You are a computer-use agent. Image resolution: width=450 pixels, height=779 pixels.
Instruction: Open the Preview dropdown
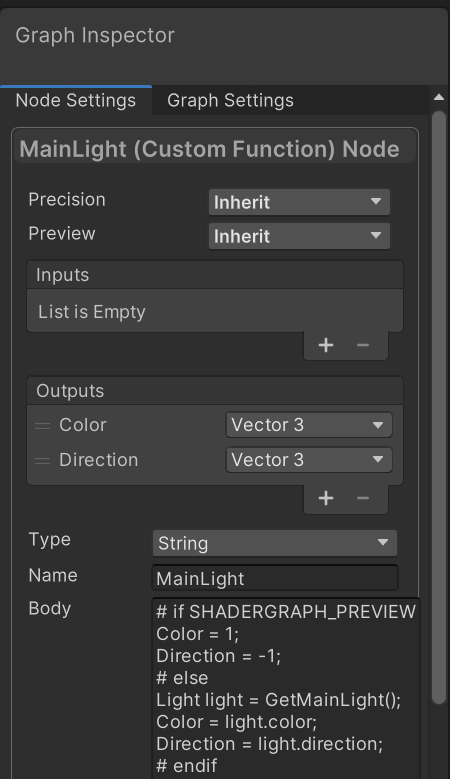coord(299,236)
